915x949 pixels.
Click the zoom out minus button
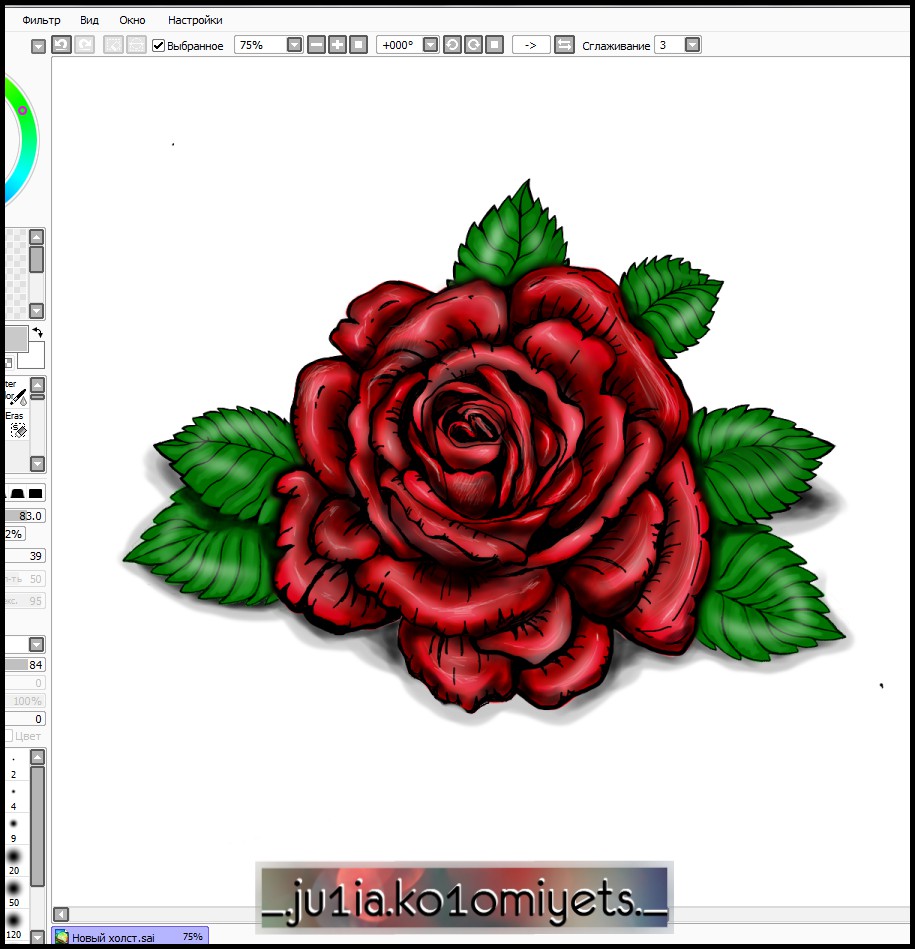[x=316, y=45]
